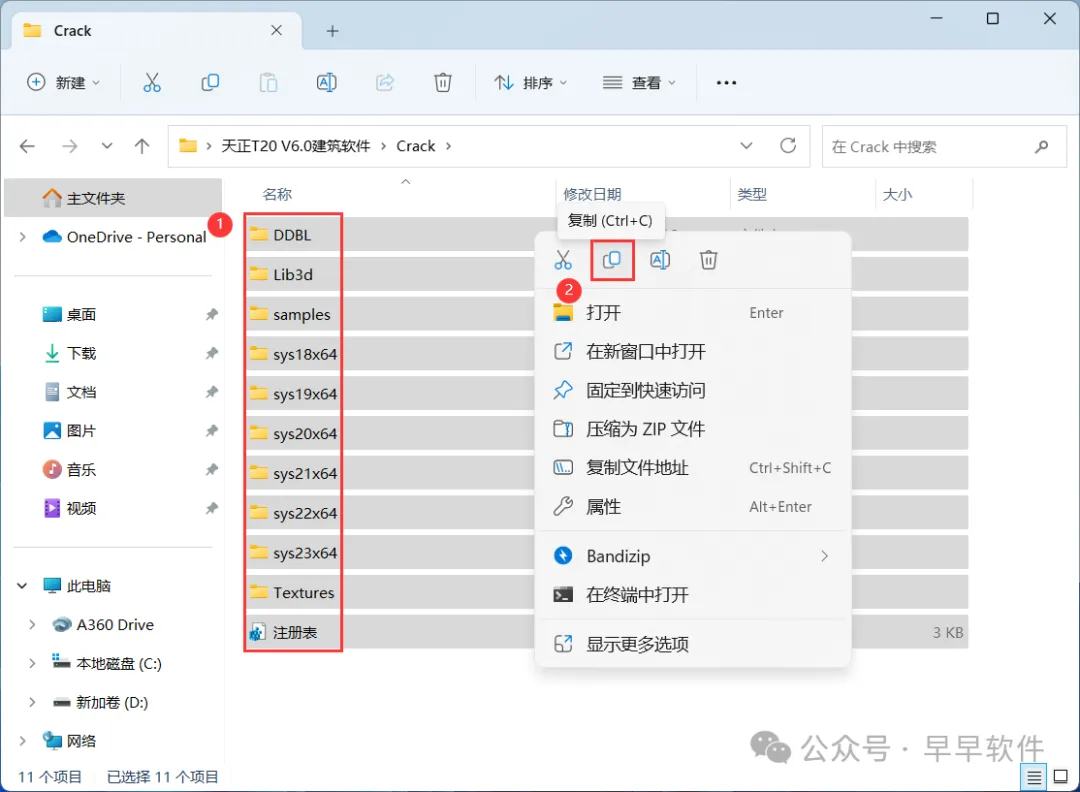The width and height of the screenshot is (1080, 792).
Task: Expand 网络 tree node
Action: (23, 741)
